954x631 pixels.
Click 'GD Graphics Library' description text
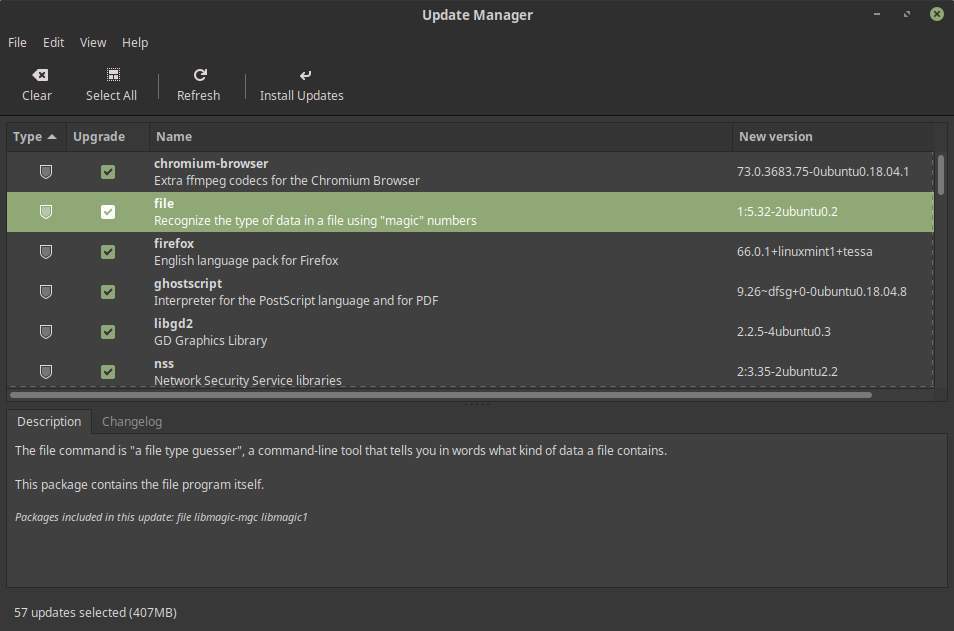coord(211,341)
